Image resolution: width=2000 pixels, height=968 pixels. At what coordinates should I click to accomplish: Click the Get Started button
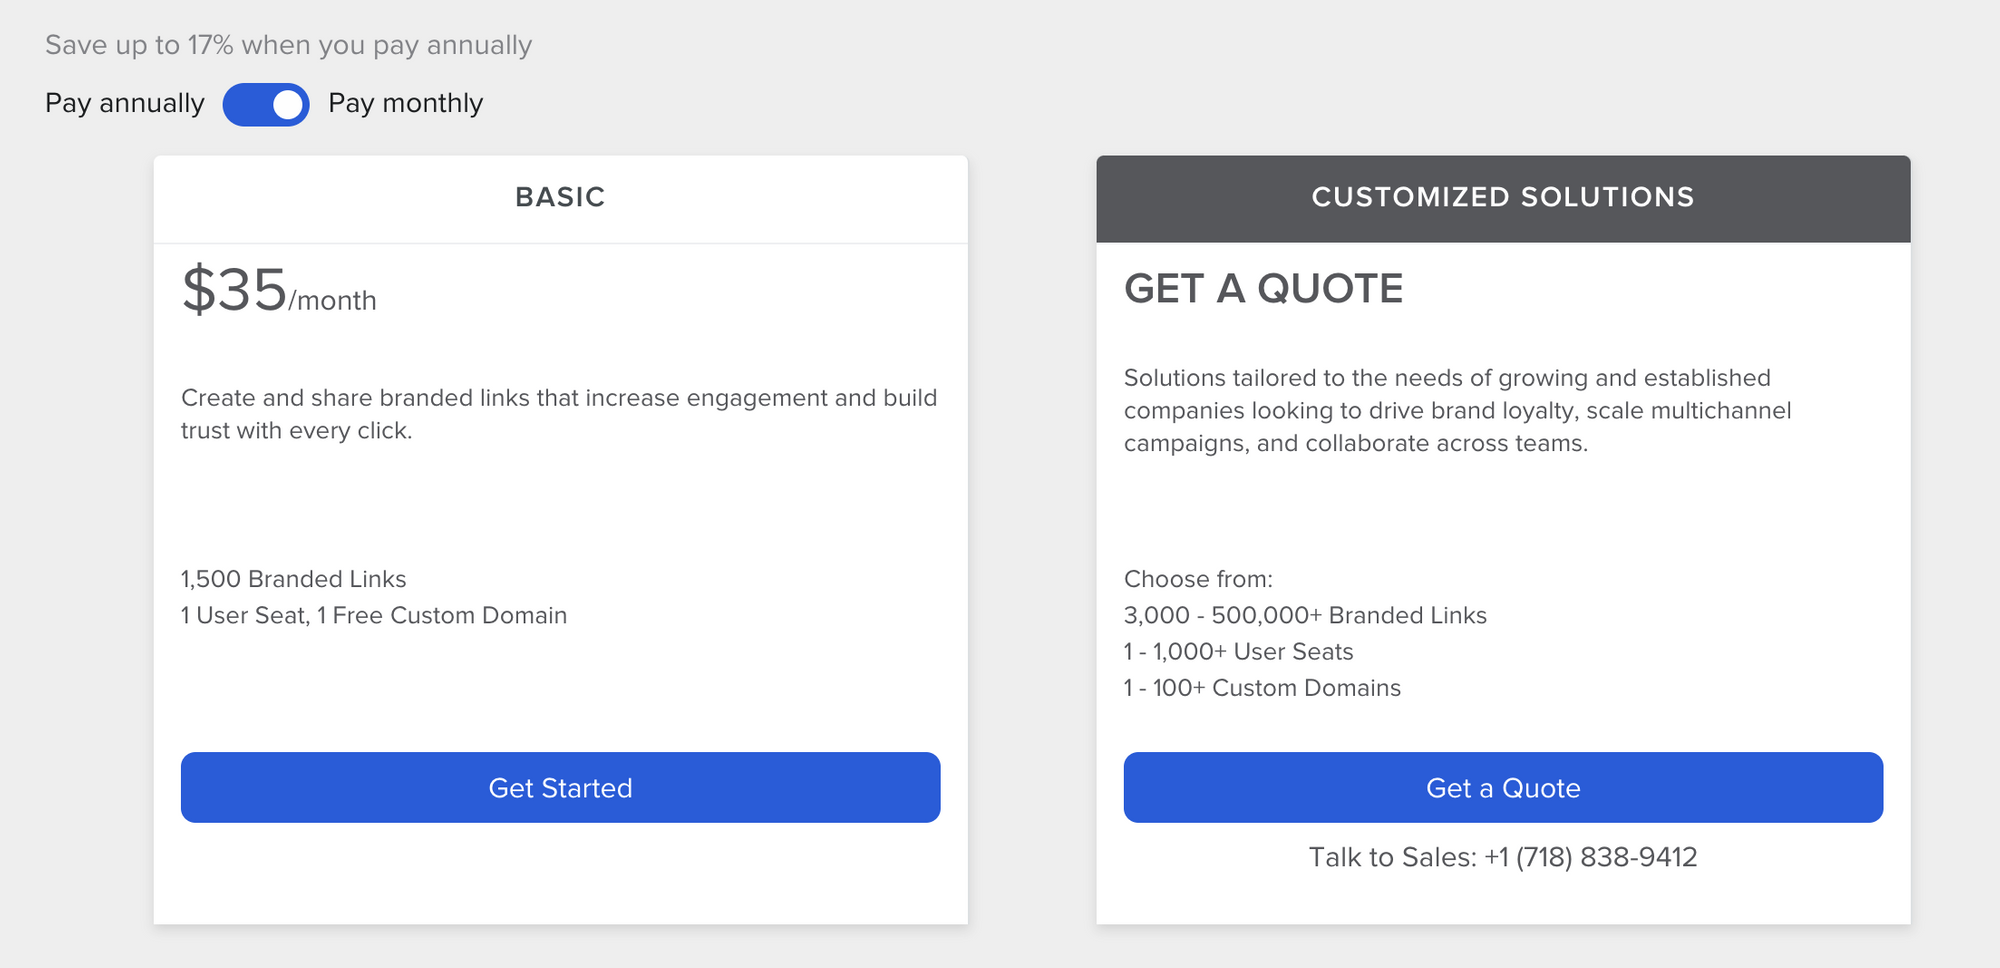click(x=560, y=788)
